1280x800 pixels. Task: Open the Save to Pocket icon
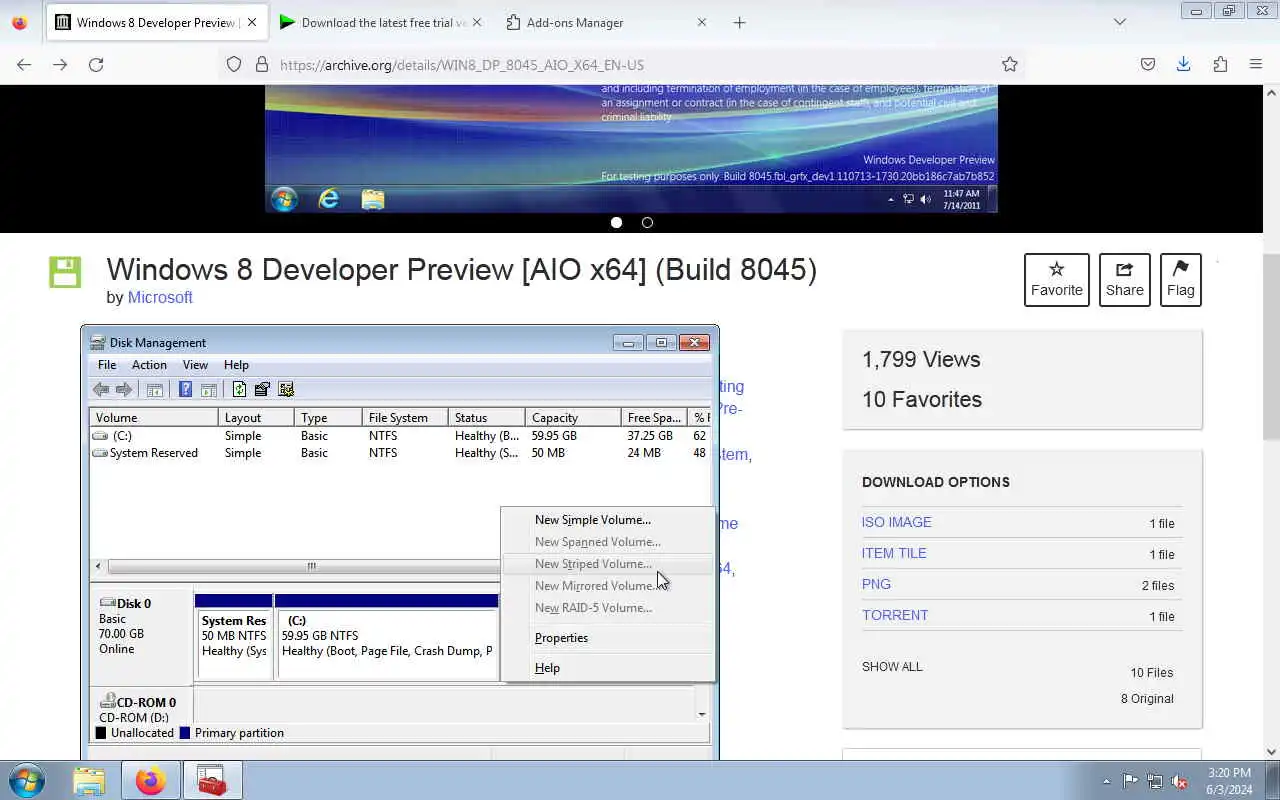click(x=1148, y=64)
